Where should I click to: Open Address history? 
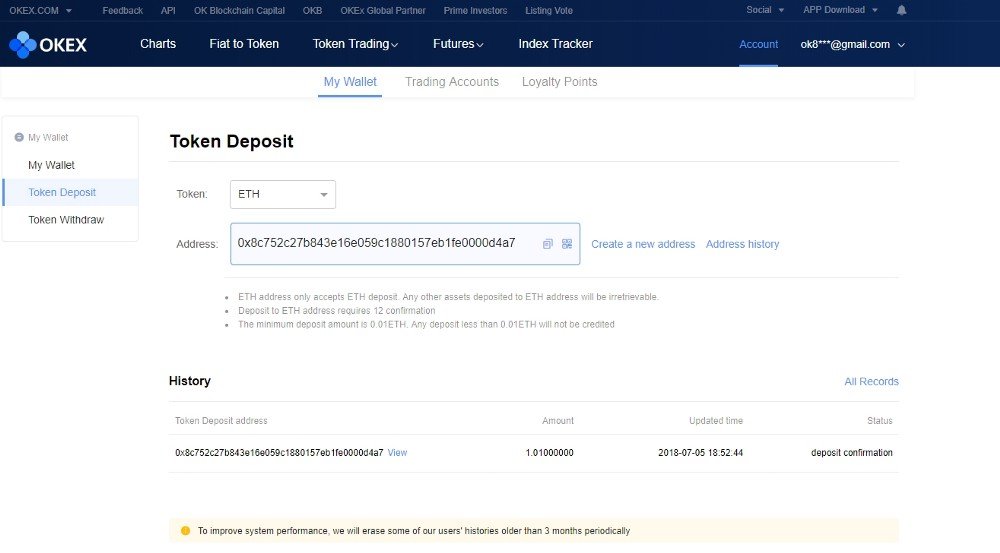742,244
